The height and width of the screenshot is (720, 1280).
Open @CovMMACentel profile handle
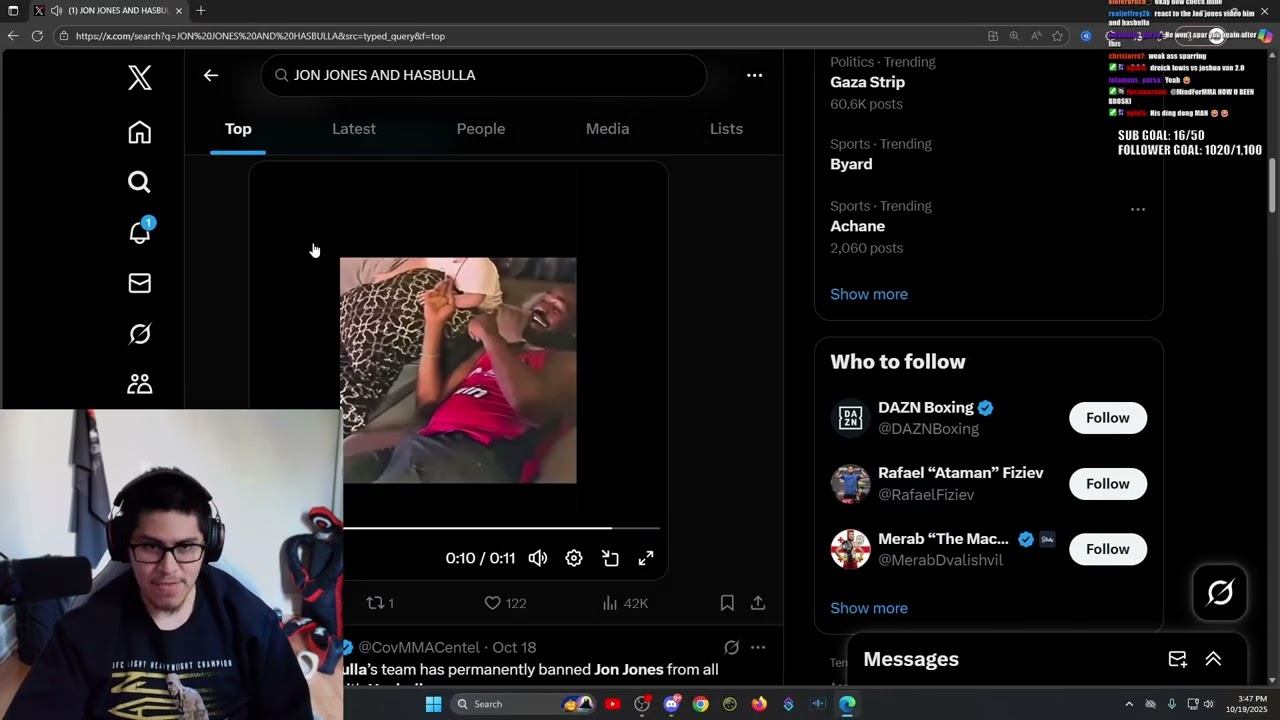tap(419, 647)
